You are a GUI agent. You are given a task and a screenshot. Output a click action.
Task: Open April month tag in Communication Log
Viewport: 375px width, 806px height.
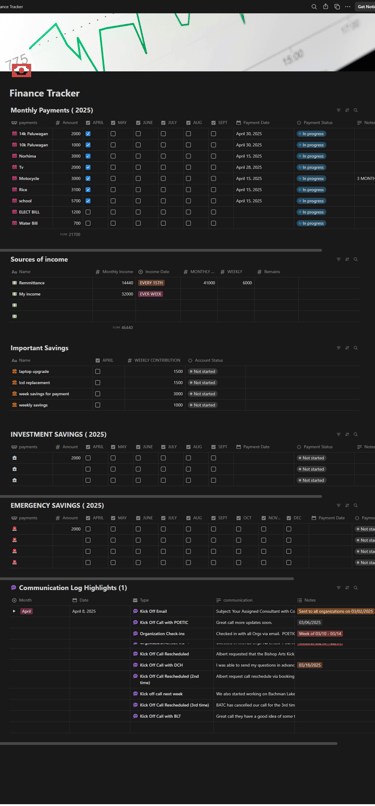coord(27,611)
